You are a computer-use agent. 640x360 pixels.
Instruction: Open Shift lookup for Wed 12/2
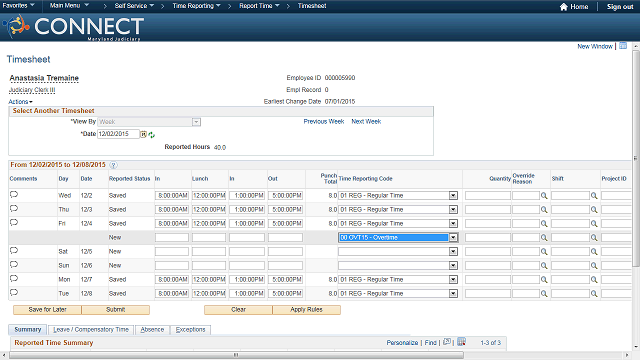pyautogui.click(x=594, y=196)
